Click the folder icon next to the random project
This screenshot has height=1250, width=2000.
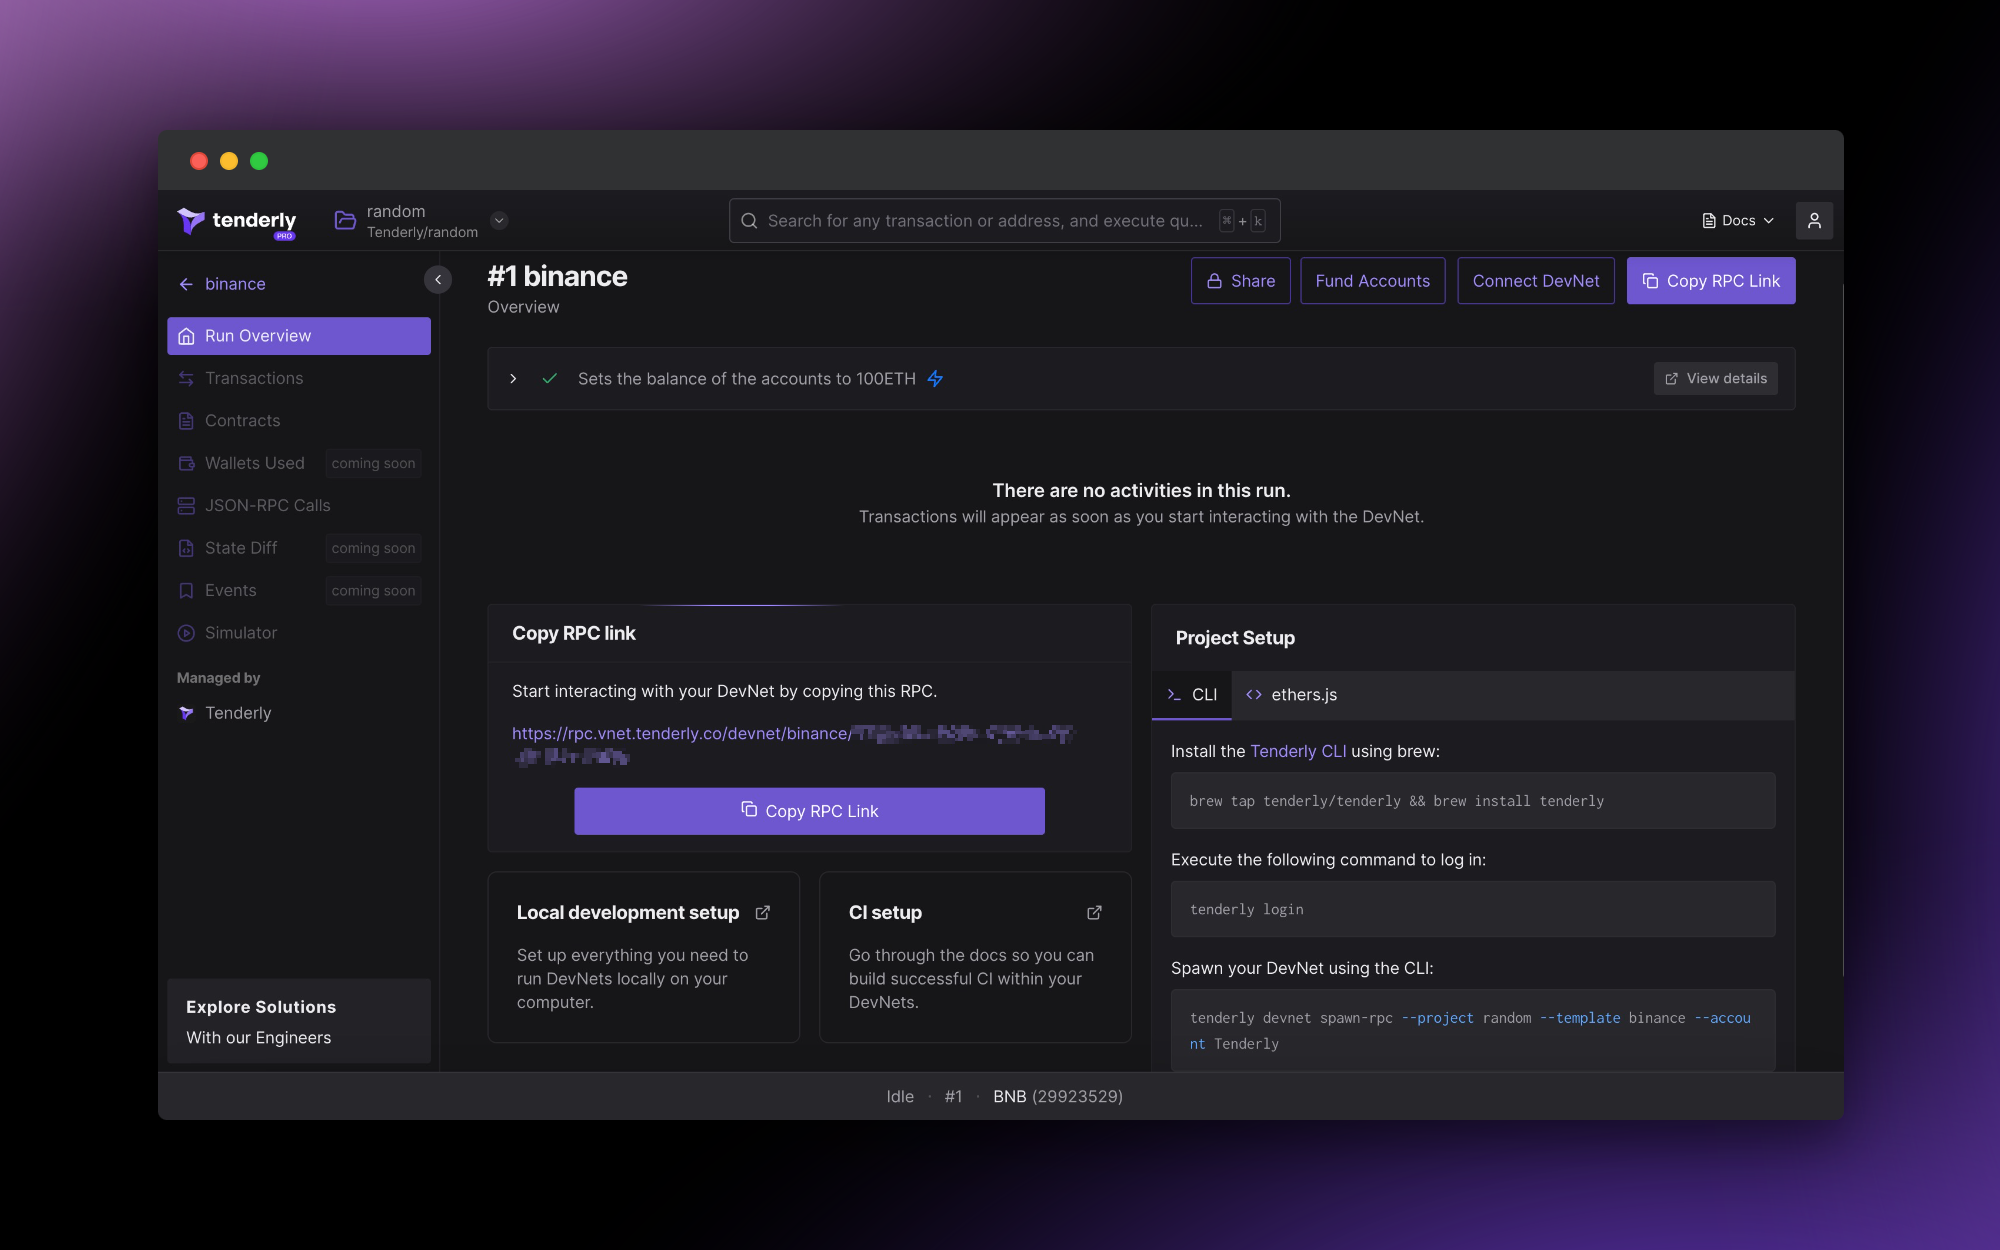tap(344, 220)
